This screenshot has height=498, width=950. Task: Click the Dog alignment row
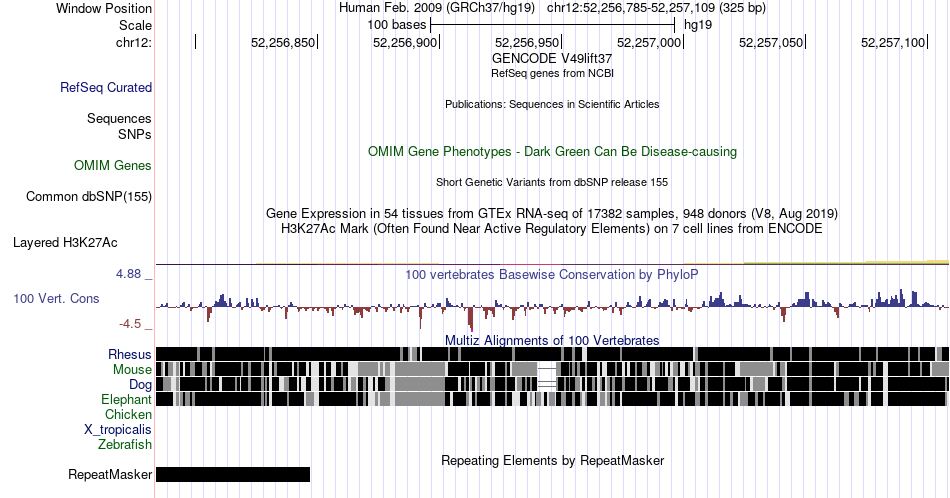pos(552,385)
